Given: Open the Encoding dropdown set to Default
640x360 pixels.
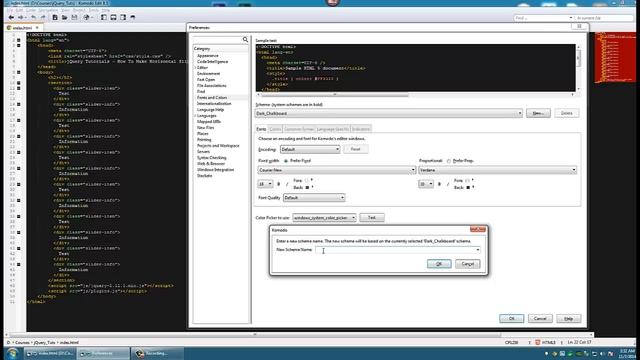Looking at the screenshot, I should click(310, 149).
